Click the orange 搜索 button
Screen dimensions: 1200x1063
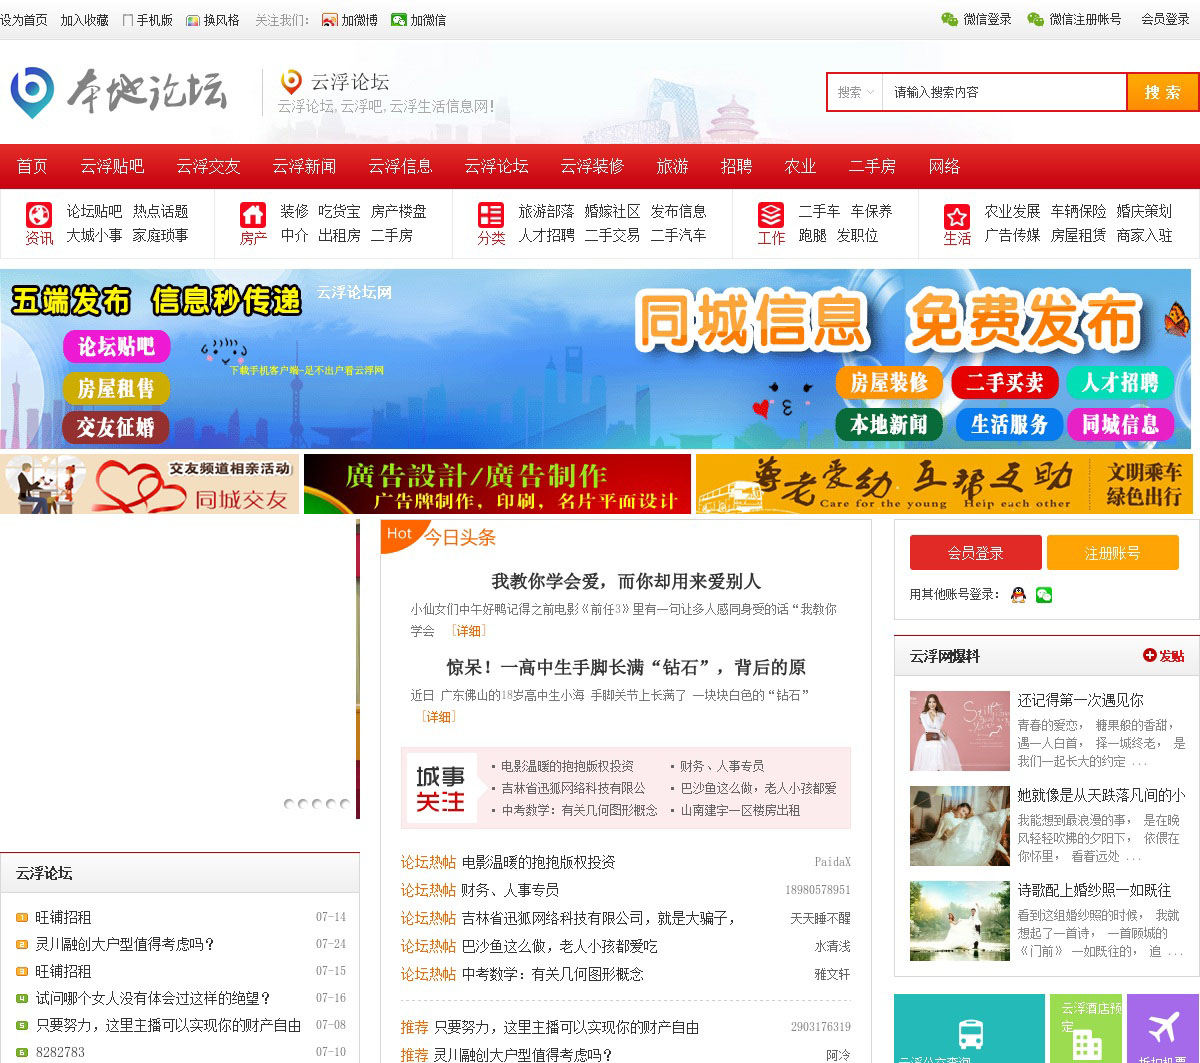click(x=1162, y=92)
